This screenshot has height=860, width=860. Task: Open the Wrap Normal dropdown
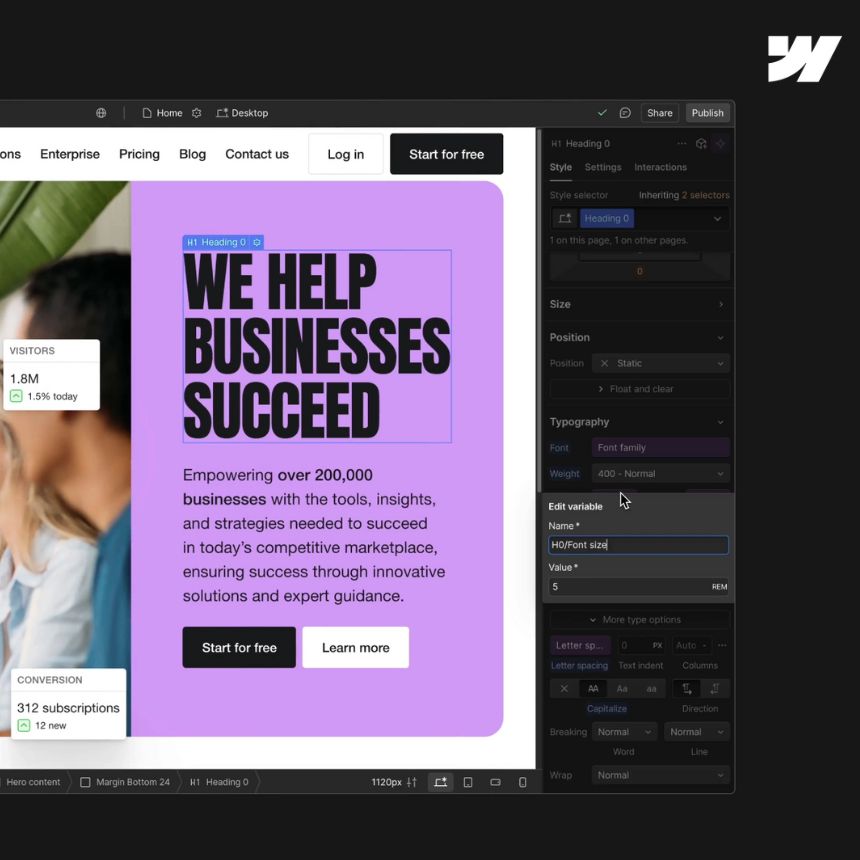tap(660, 776)
